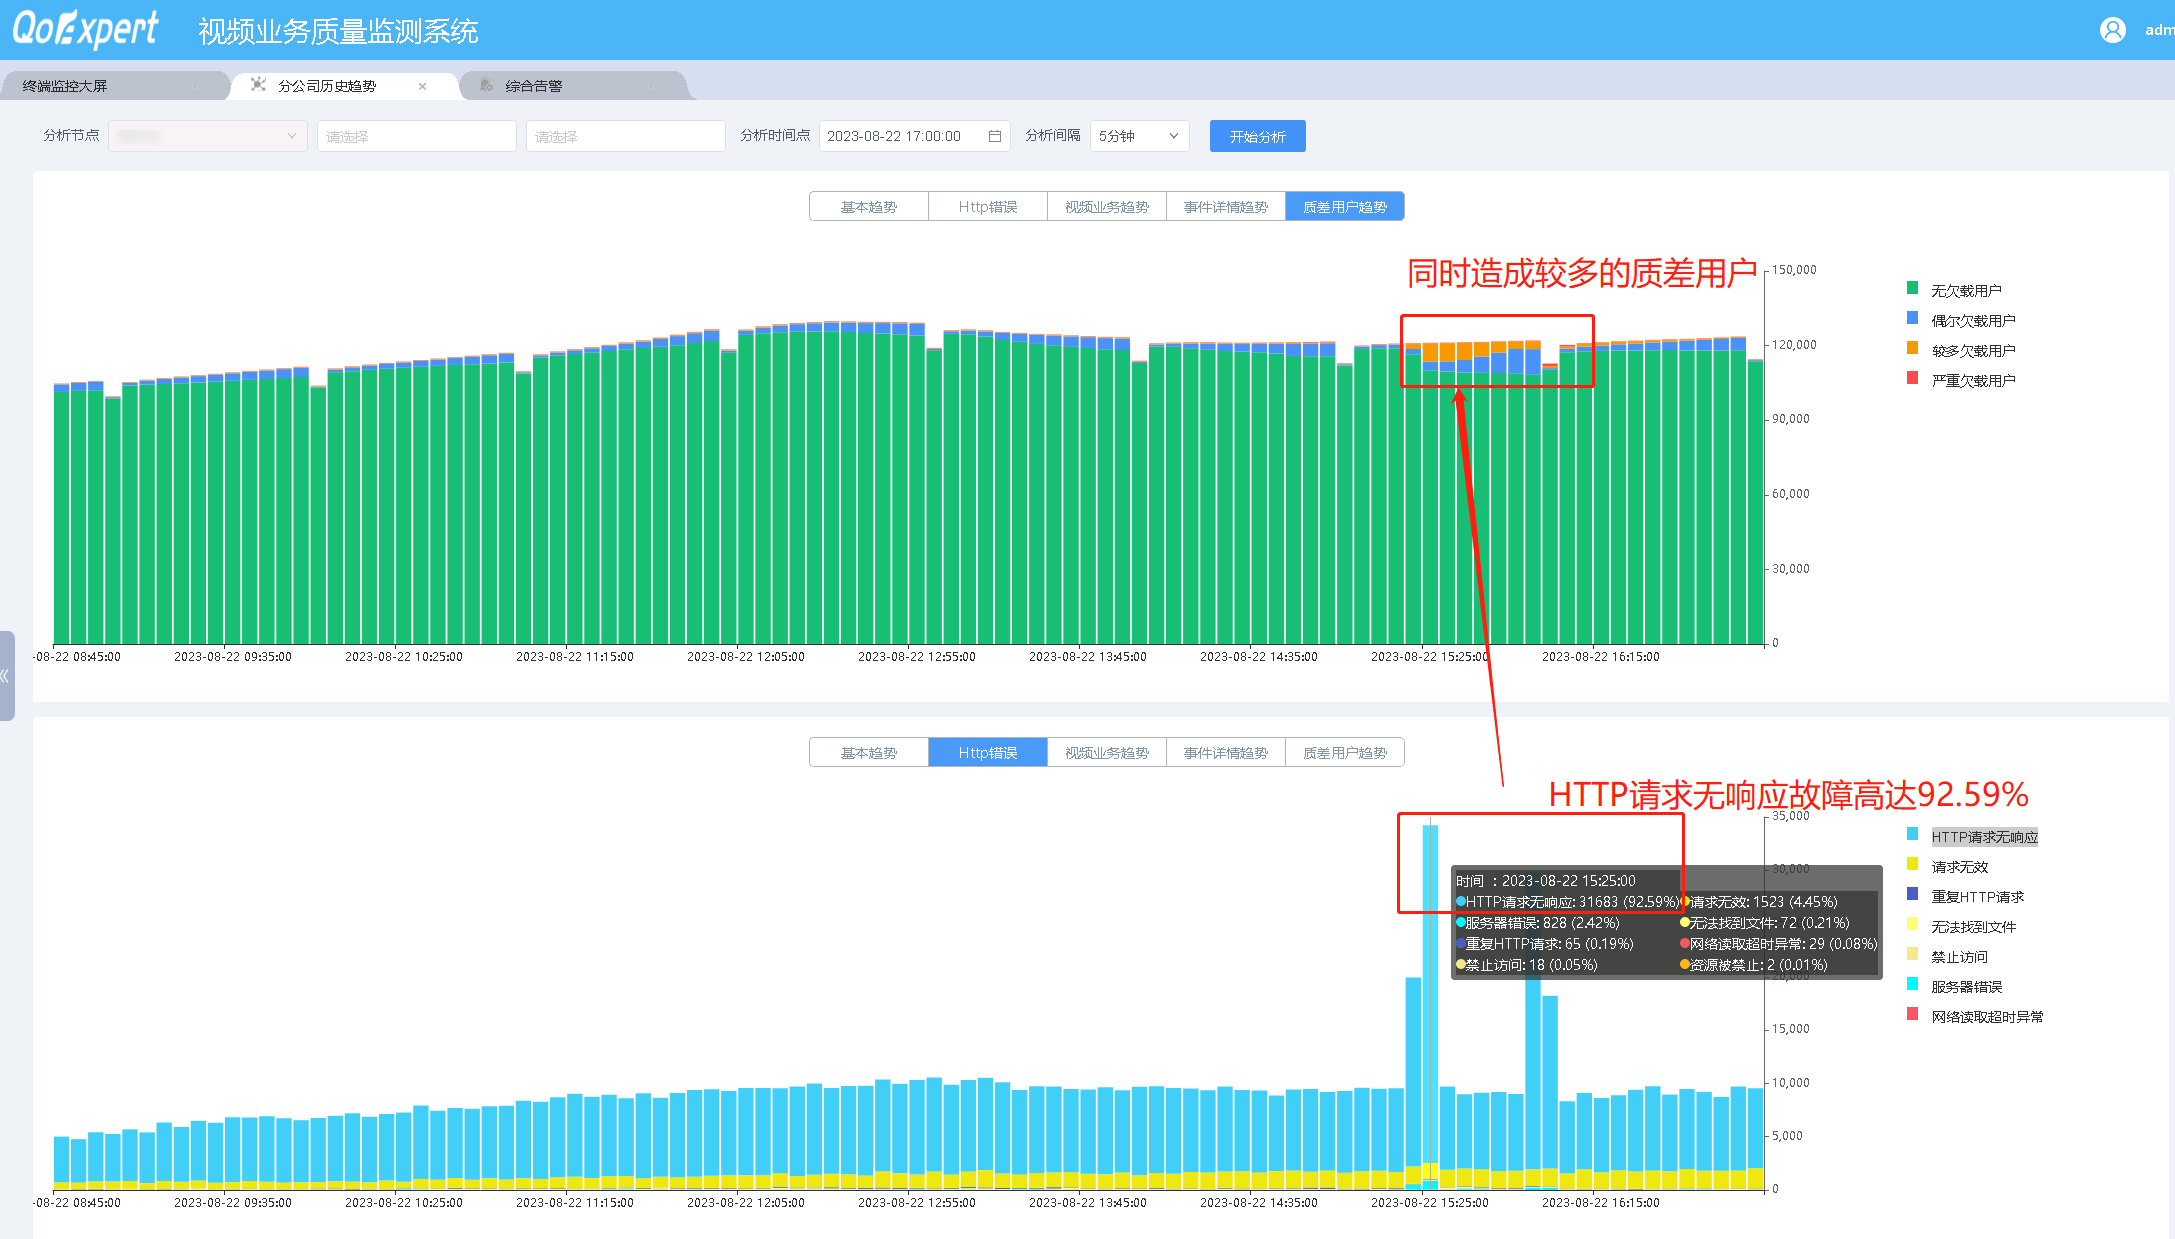The image size is (2175, 1239).
Task: Open the 分析间隔 5分钟 dropdown
Action: coord(1138,136)
